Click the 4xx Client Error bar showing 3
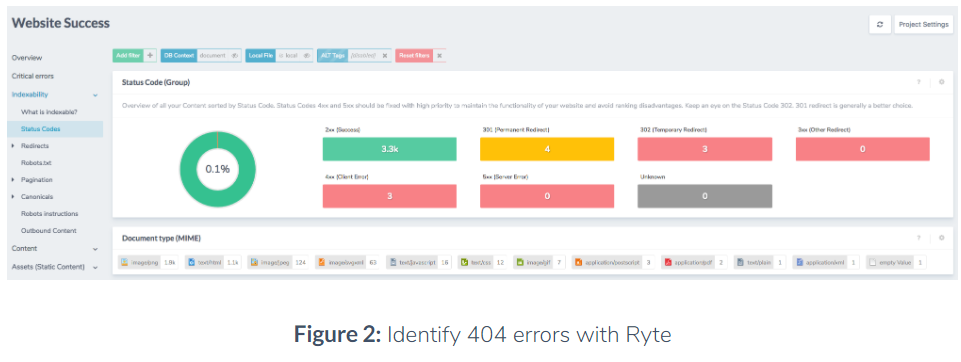Image resolution: width=961 pixels, height=362 pixels. point(389,196)
